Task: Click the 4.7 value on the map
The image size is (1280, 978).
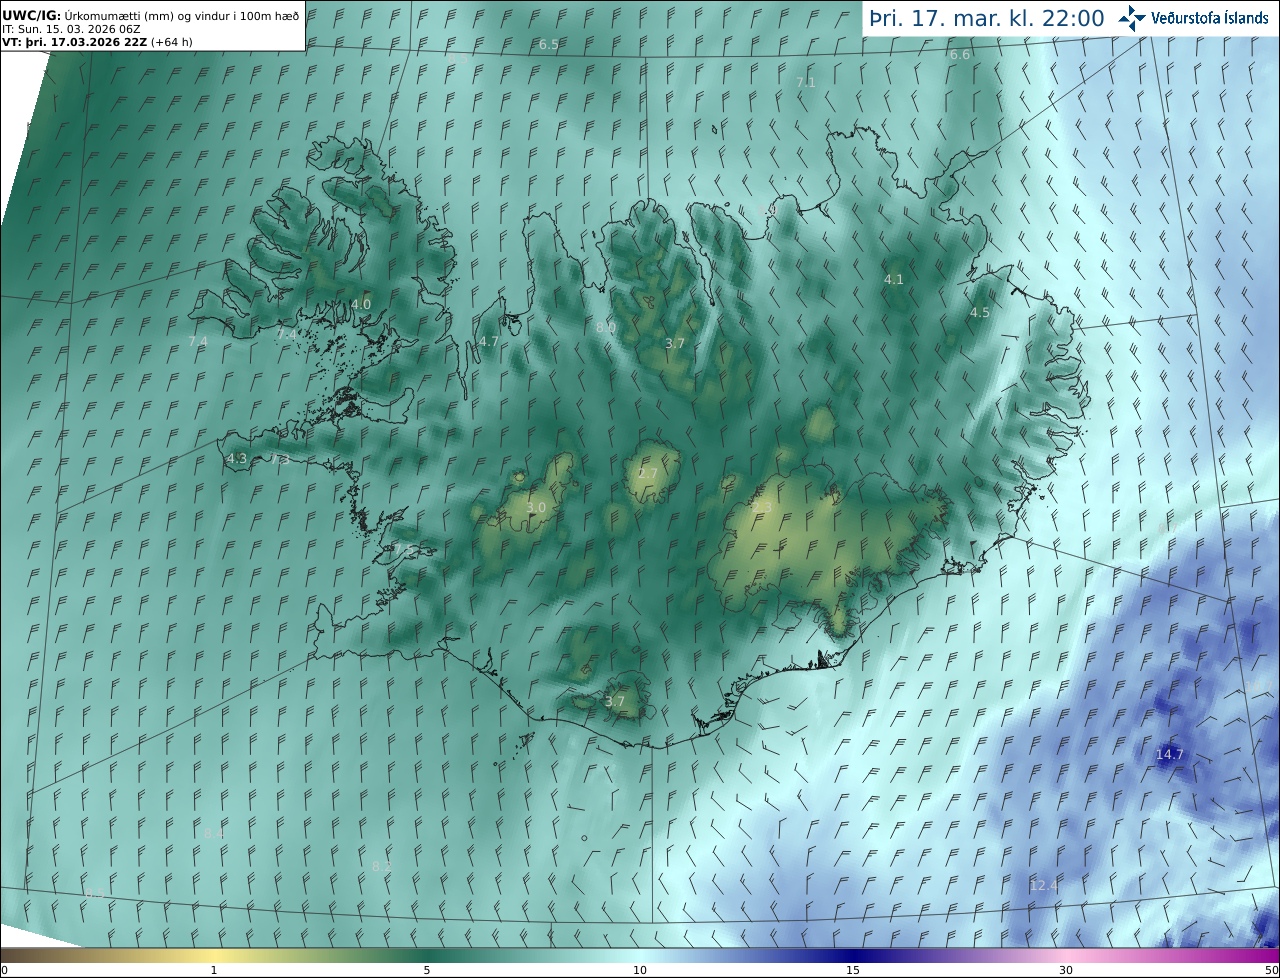Action: [x=489, y=341]
